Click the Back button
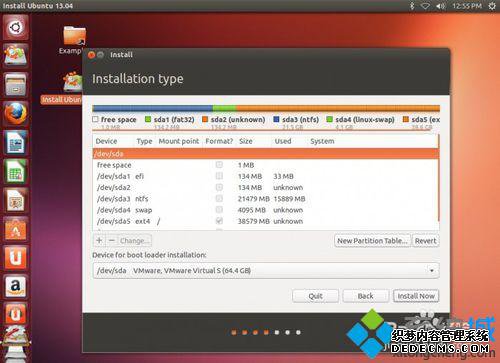Screen dimensions: 500x363 tap(365, 296)
